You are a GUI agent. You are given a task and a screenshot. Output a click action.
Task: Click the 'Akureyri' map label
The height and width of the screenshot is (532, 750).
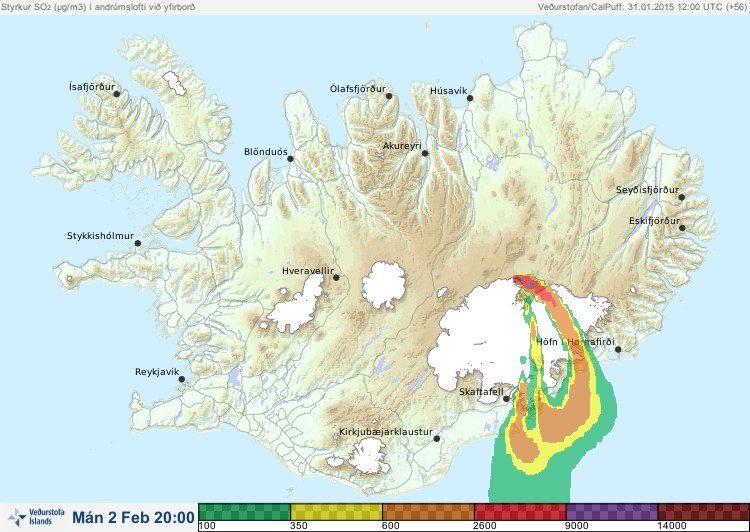click(x=402, y=146)
